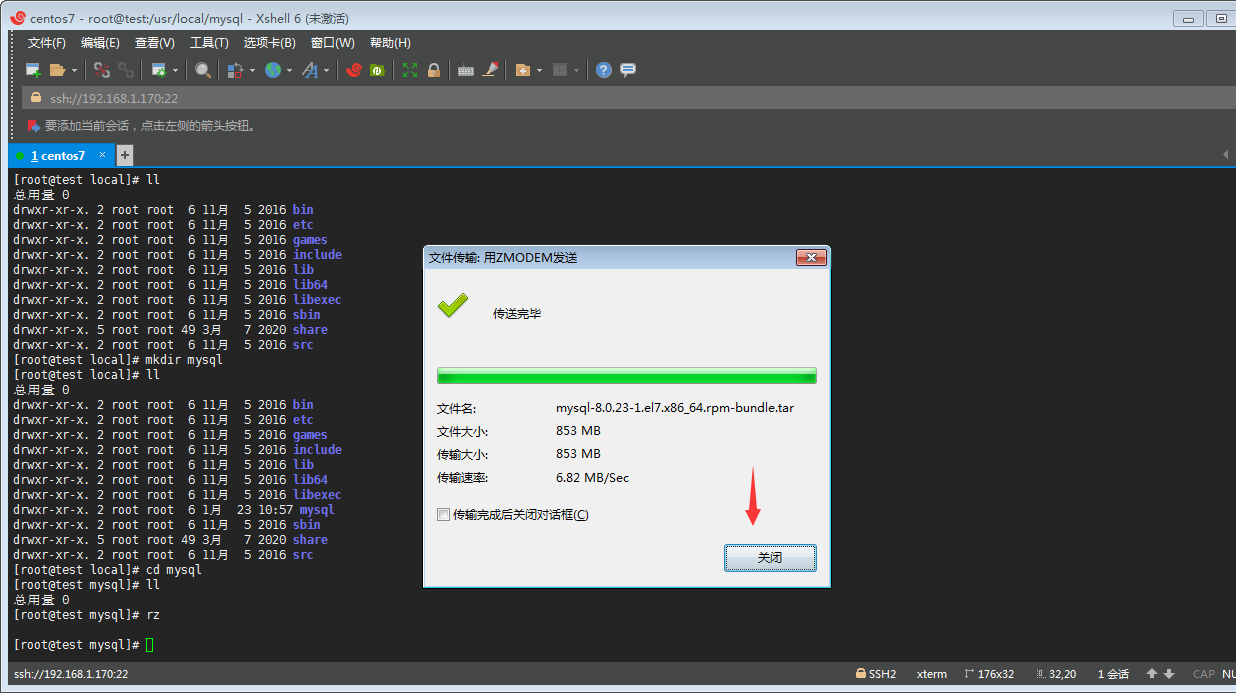Click the Disconnect session icon
The image size is (1236, 693).
pyautogui.click(x=101, y=70)
